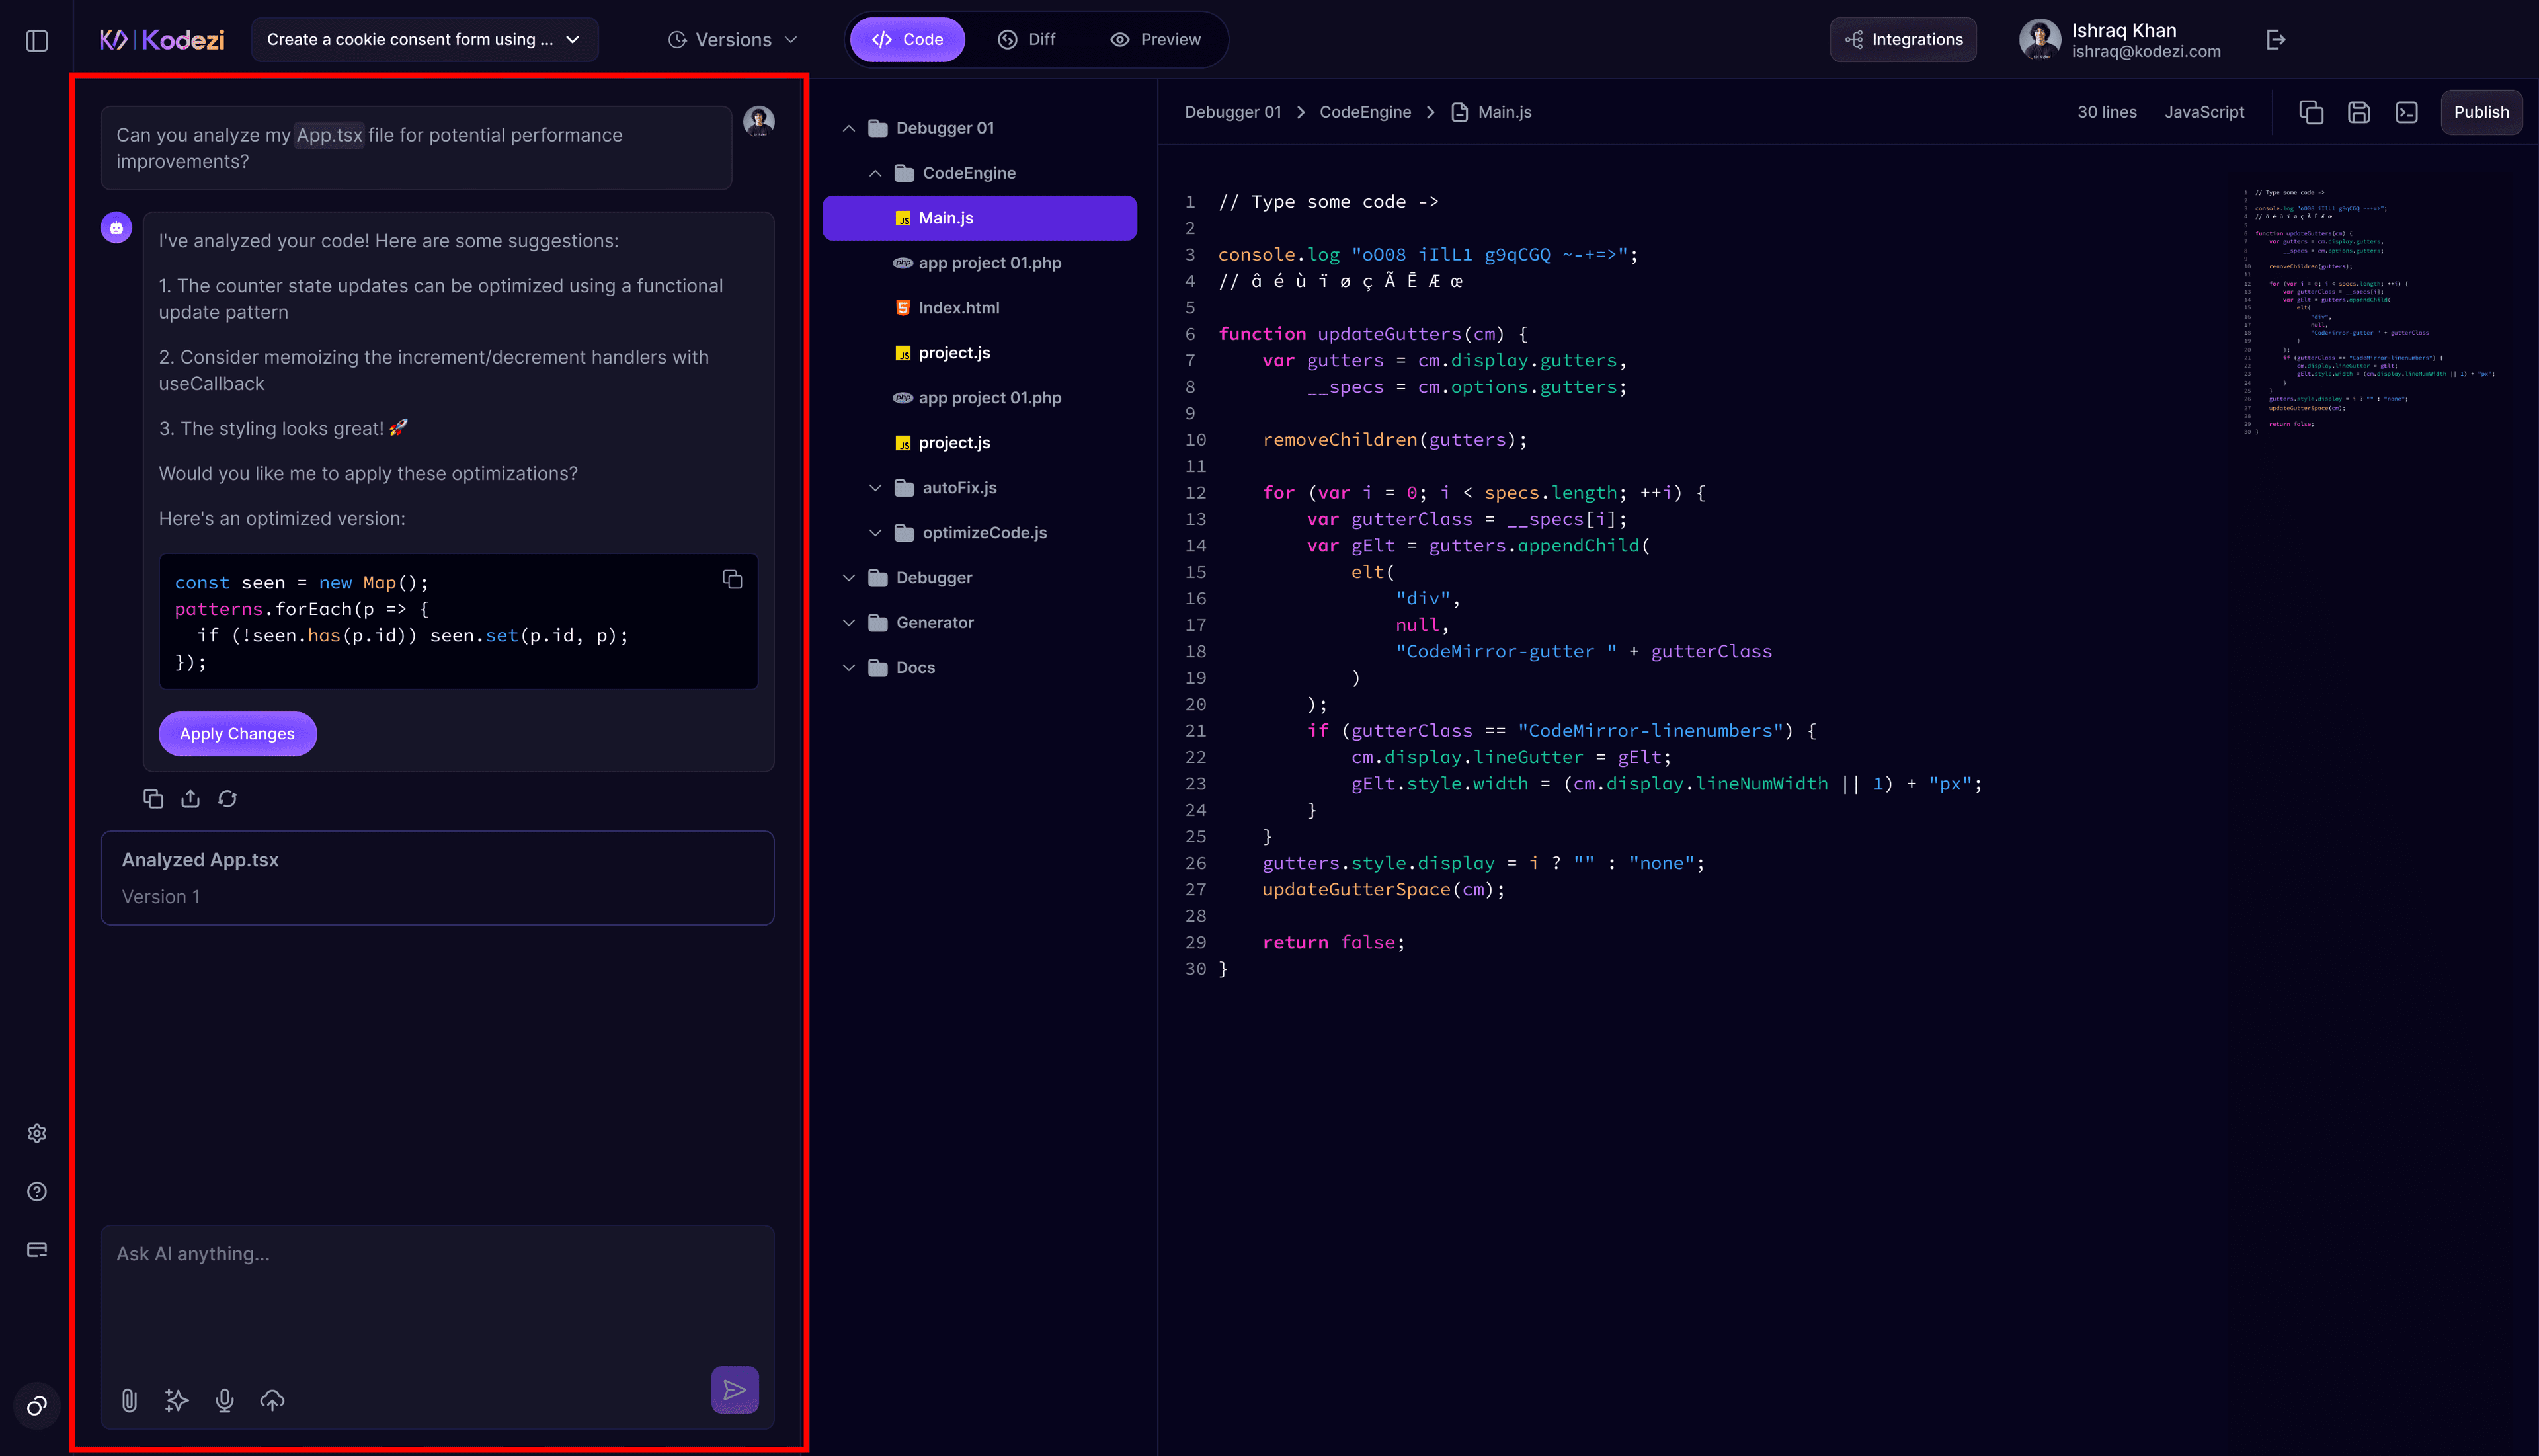Copy the optimized code snippet
Screen dimensions: 2539x1456
coord(732,580)
